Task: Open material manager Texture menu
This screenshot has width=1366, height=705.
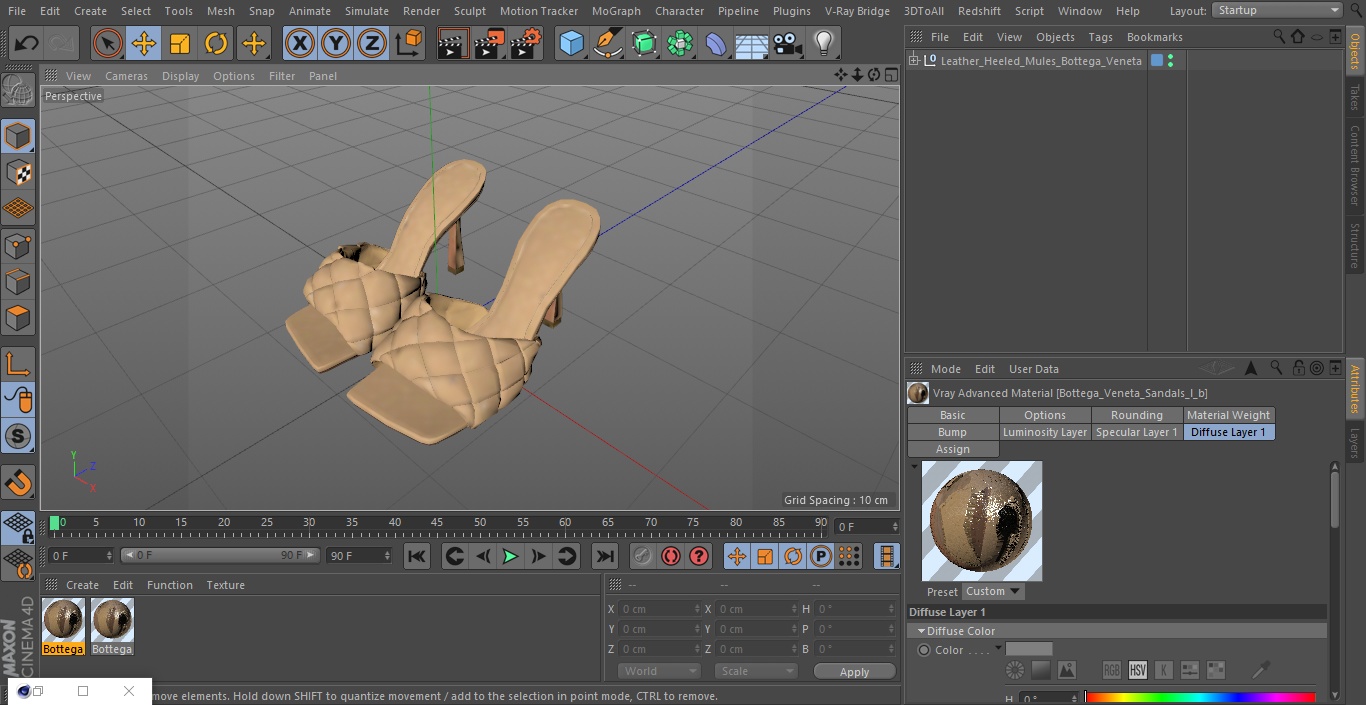Action: (226, 585)
